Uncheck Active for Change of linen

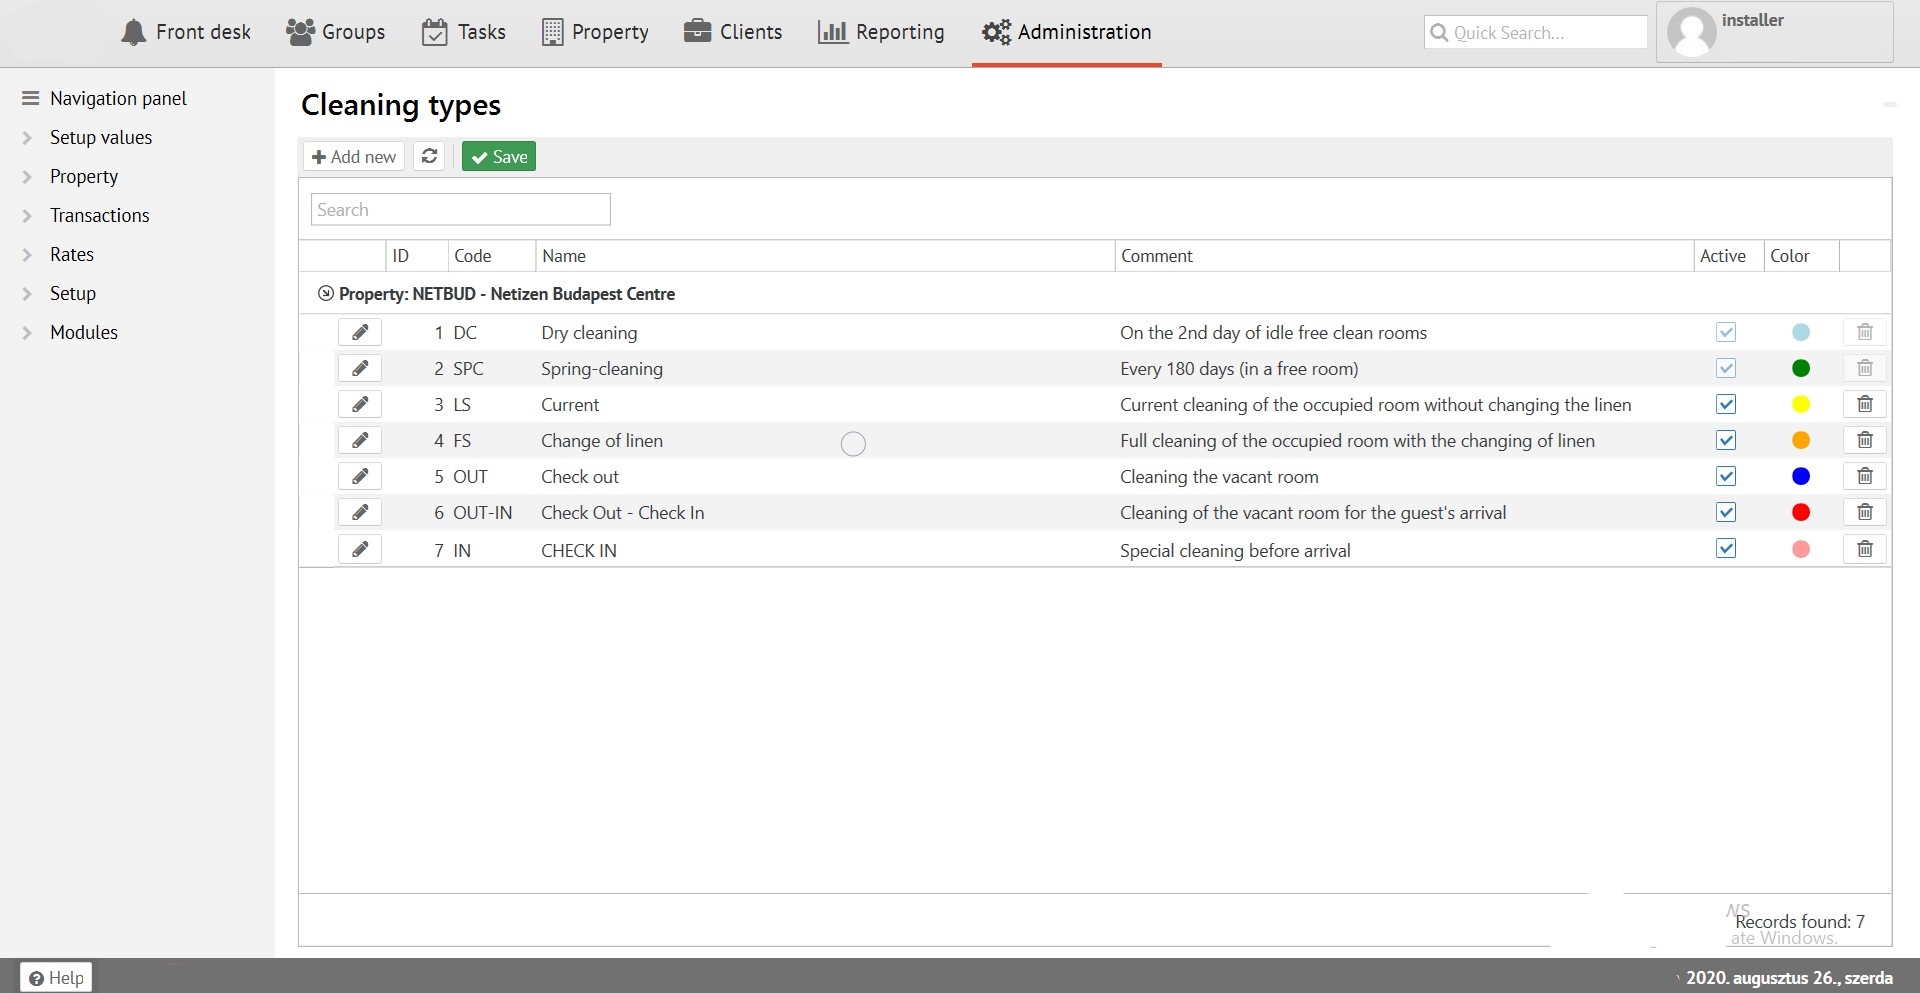(1726, 440)
